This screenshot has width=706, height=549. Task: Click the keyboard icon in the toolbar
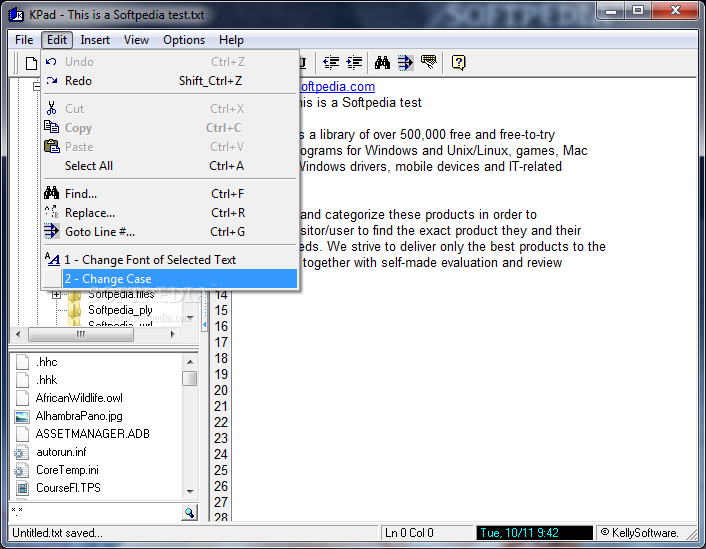(x=429, y=62)
